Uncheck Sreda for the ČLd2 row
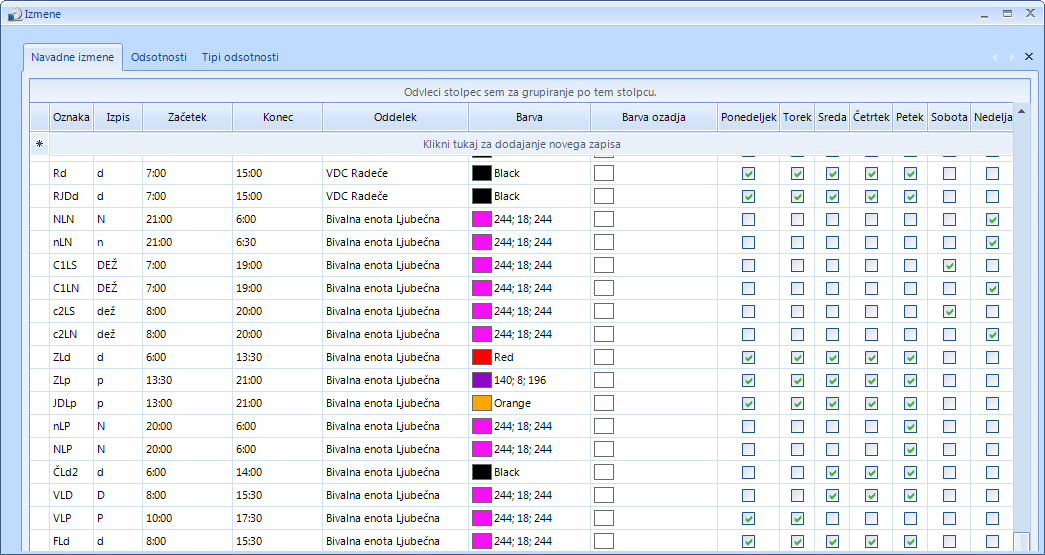This screenshot has width=1045, height=555. pyautogui.click(x=832, y=472)
